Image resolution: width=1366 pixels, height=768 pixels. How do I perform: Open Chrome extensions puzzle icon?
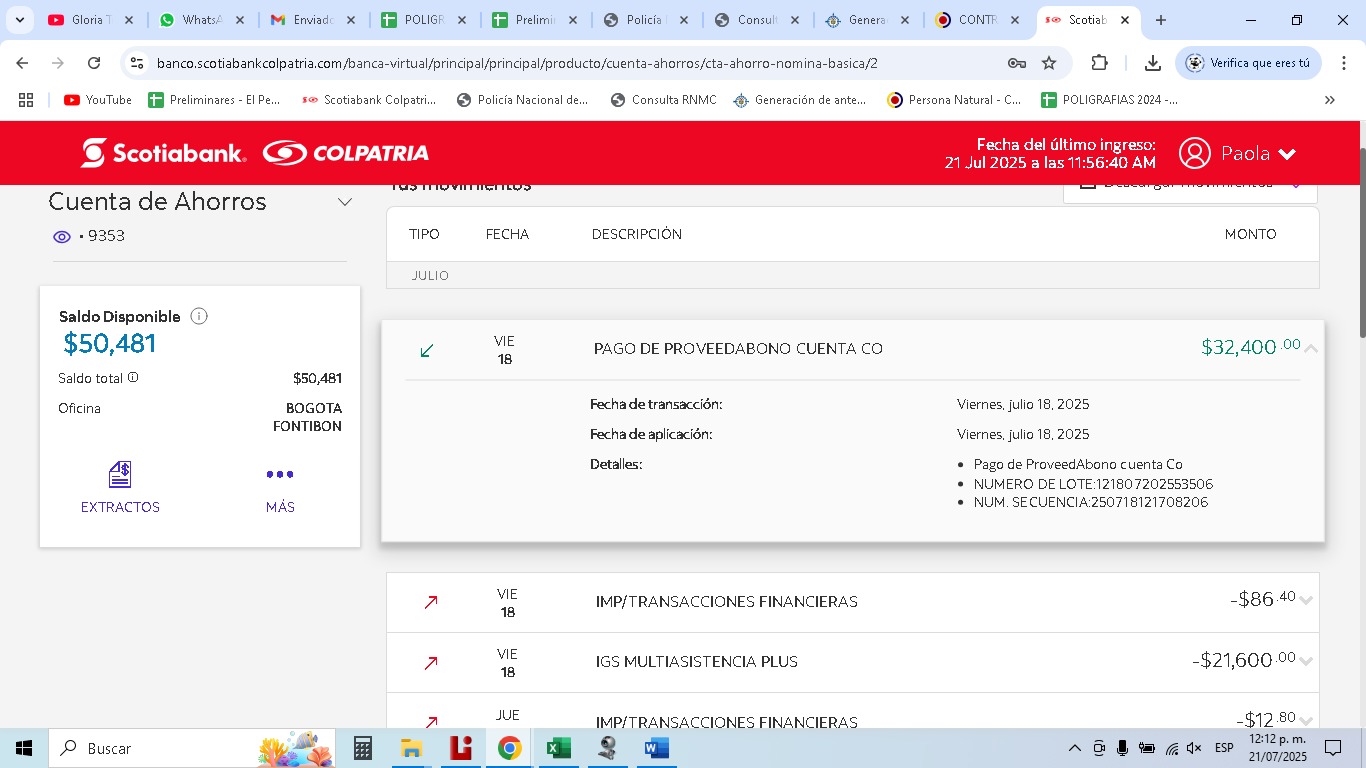pyautogui.click(x=1099, y=63)
